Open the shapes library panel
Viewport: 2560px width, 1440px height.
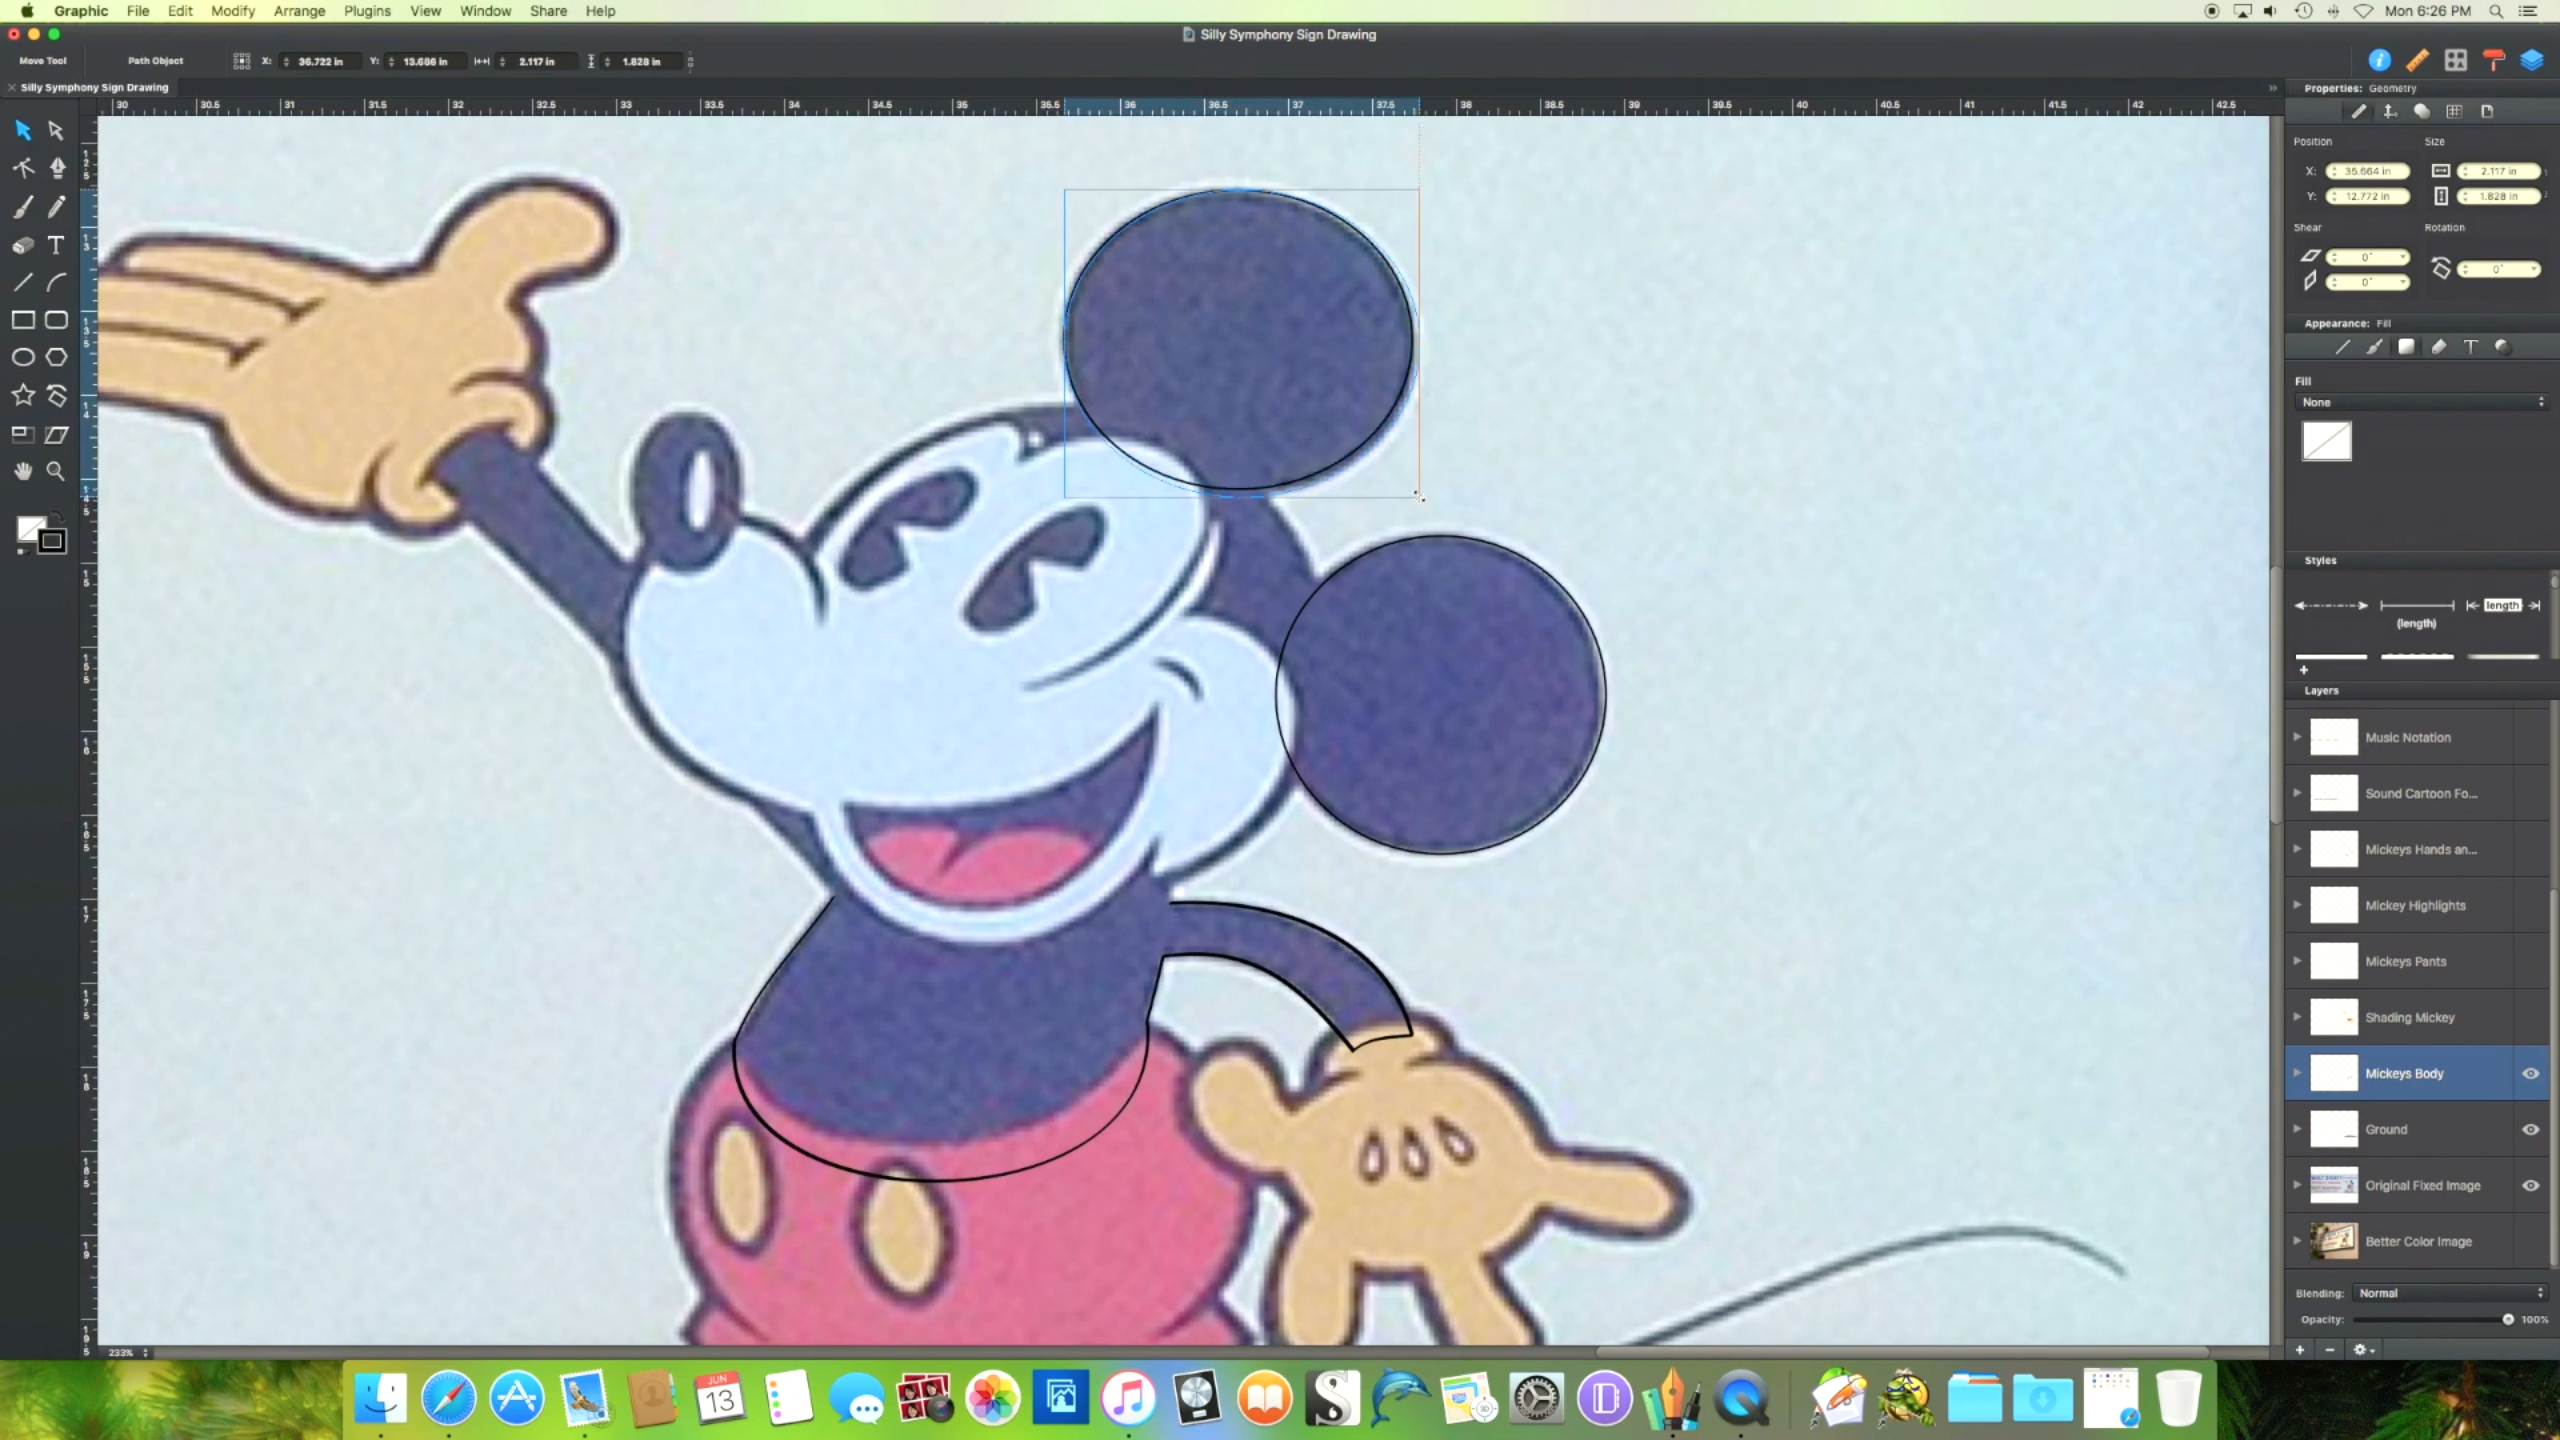coord(2456,61)
